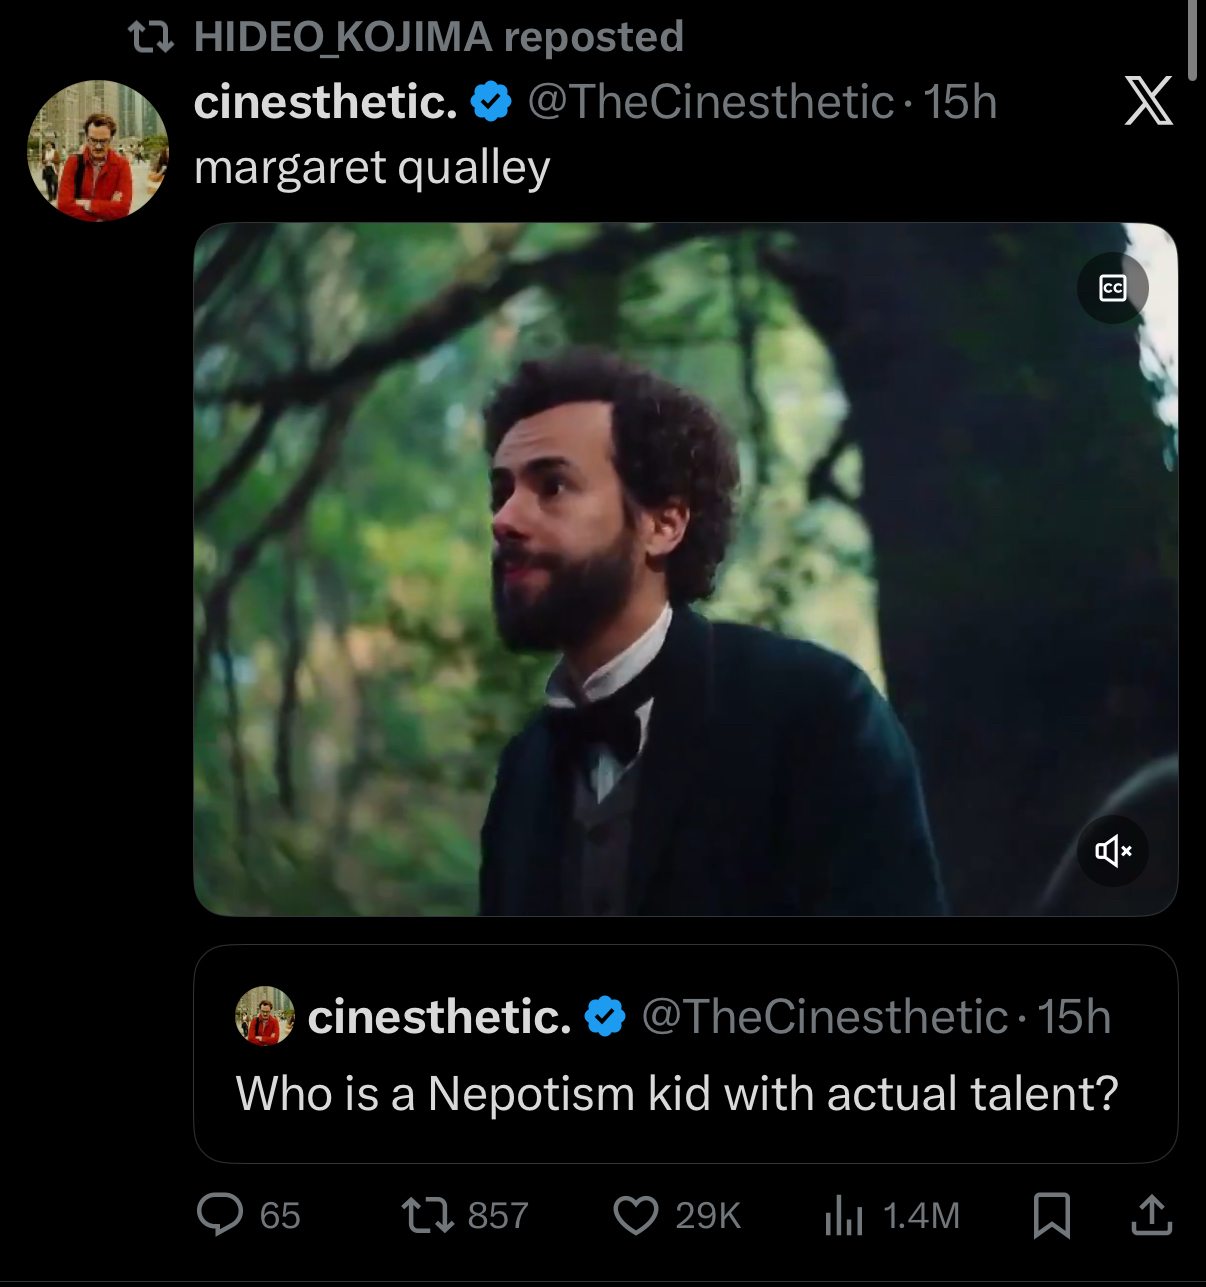Click the blue verified badge beside the top cinesthetic name
The width and height of the screenshot is (1206, 1287).
(491, 102)
